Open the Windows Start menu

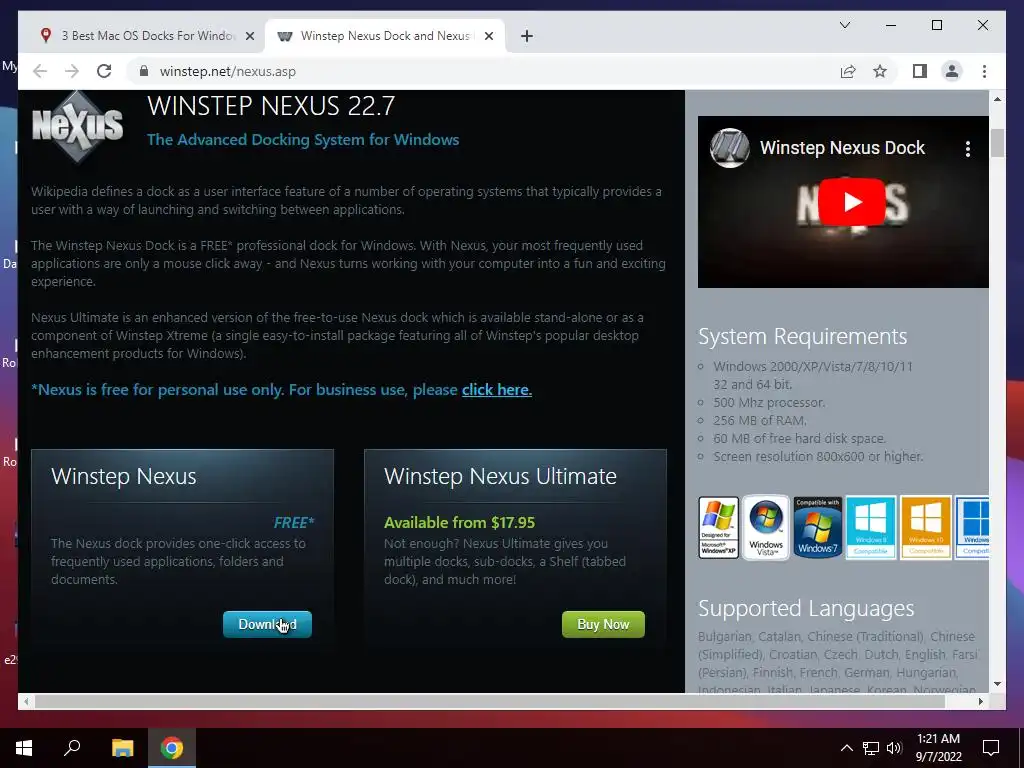click(x=24, y=748)
